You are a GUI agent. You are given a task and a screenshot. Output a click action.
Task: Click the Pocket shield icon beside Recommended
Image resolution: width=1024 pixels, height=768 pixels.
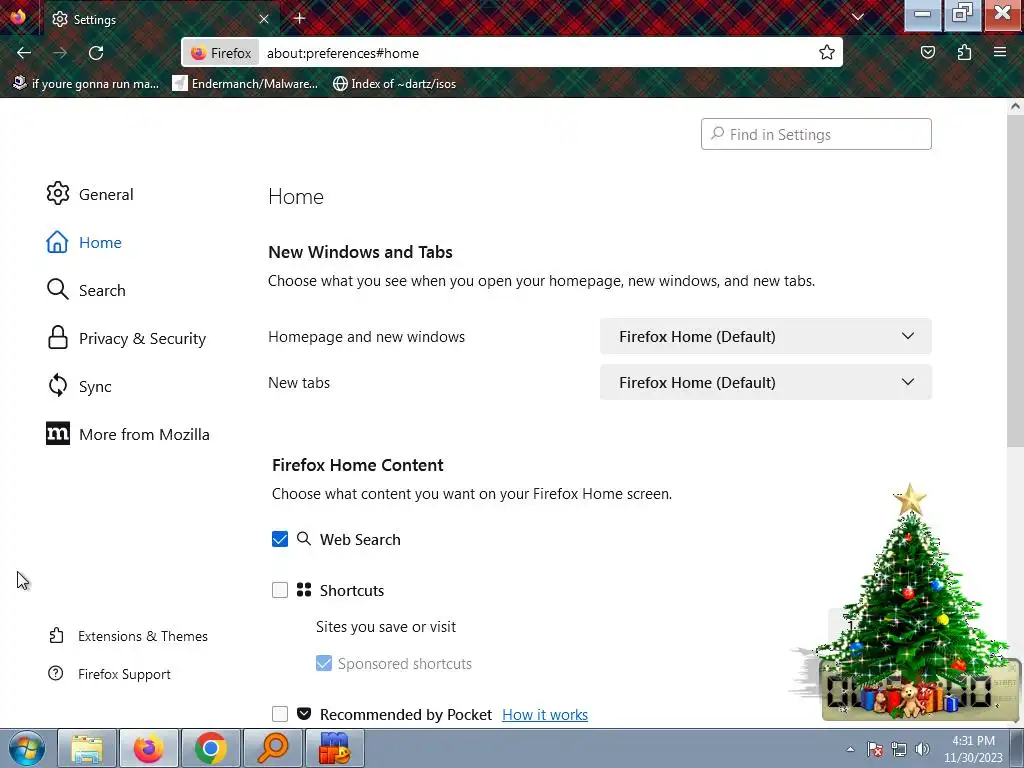(304, 713)
